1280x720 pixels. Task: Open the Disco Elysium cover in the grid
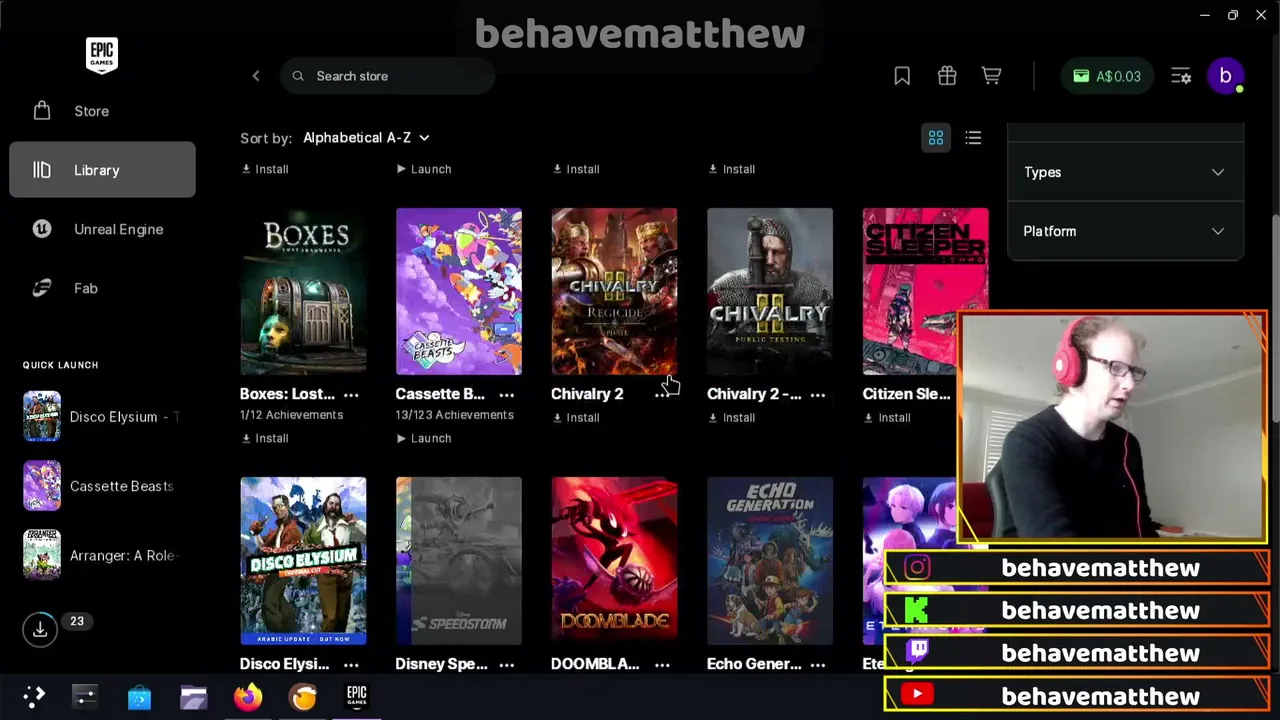(303, 561)
